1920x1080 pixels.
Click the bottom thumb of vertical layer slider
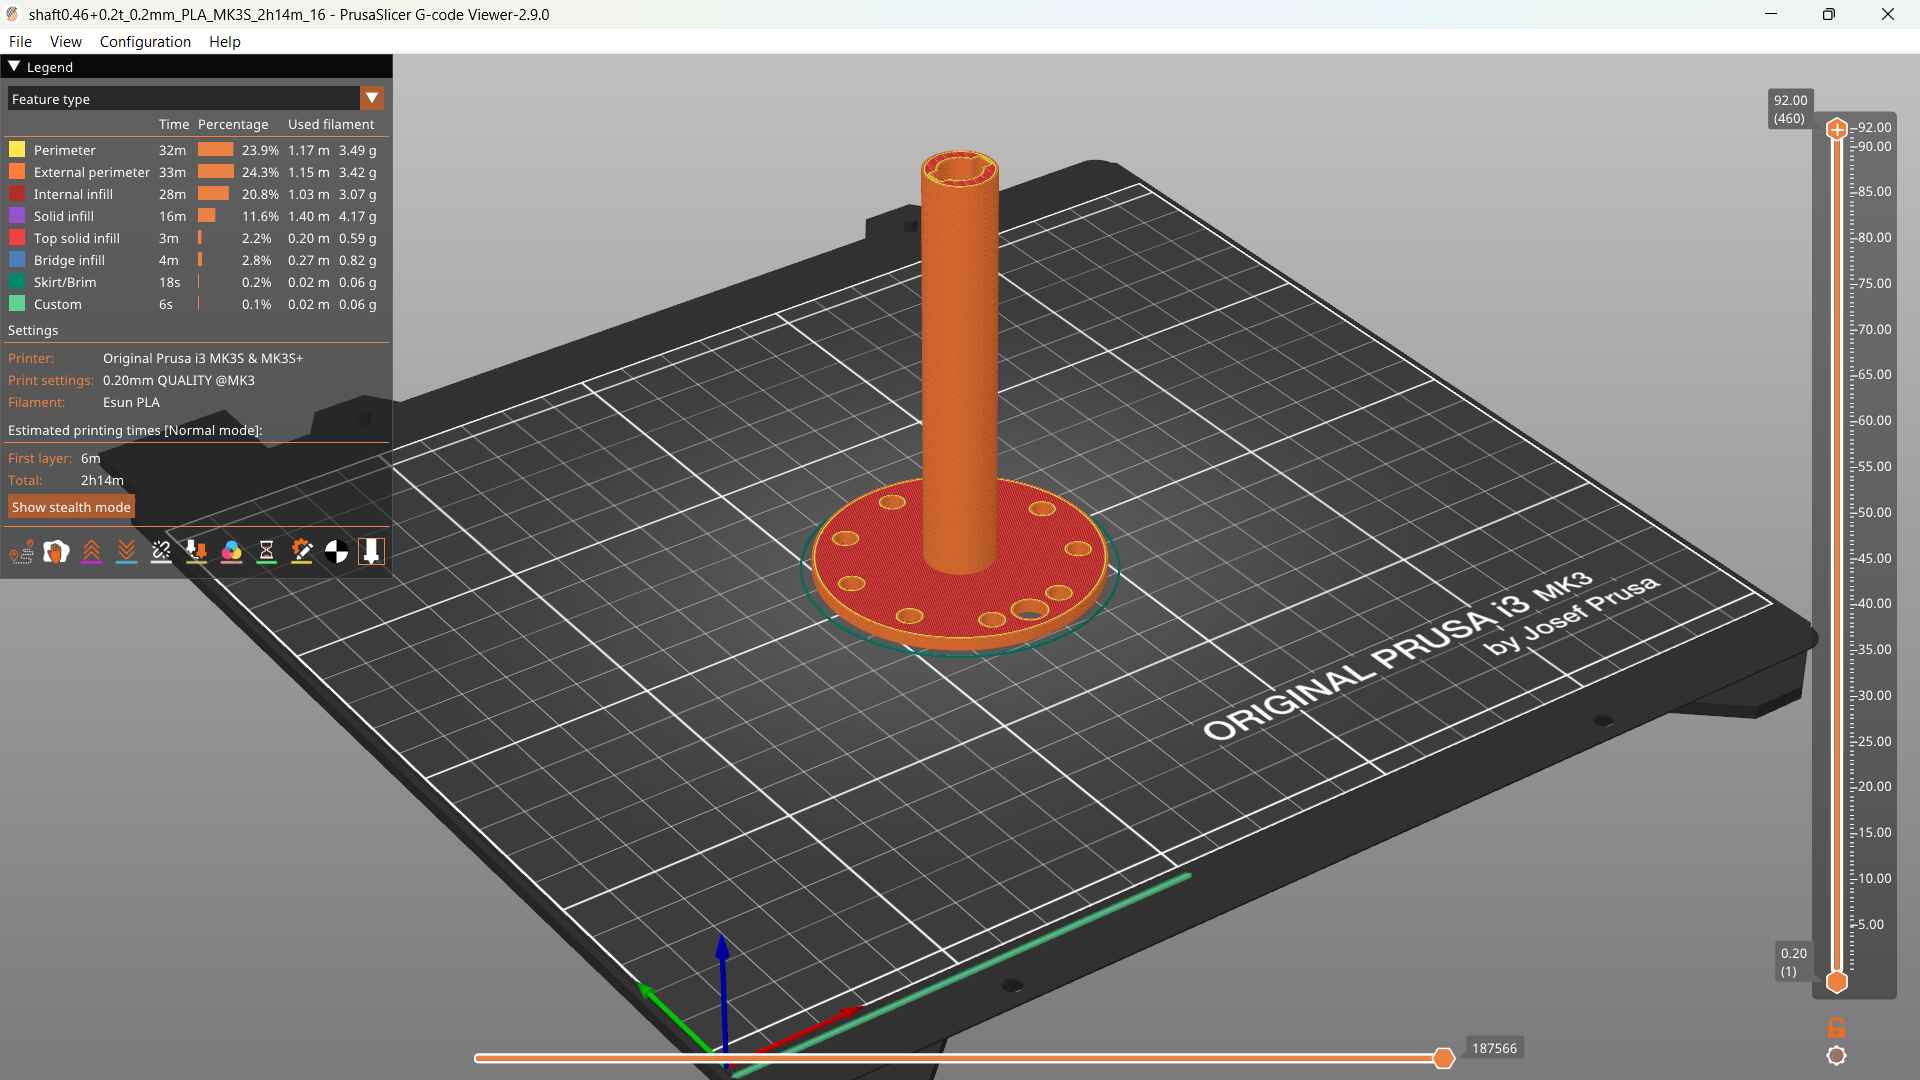(1837, 982)
